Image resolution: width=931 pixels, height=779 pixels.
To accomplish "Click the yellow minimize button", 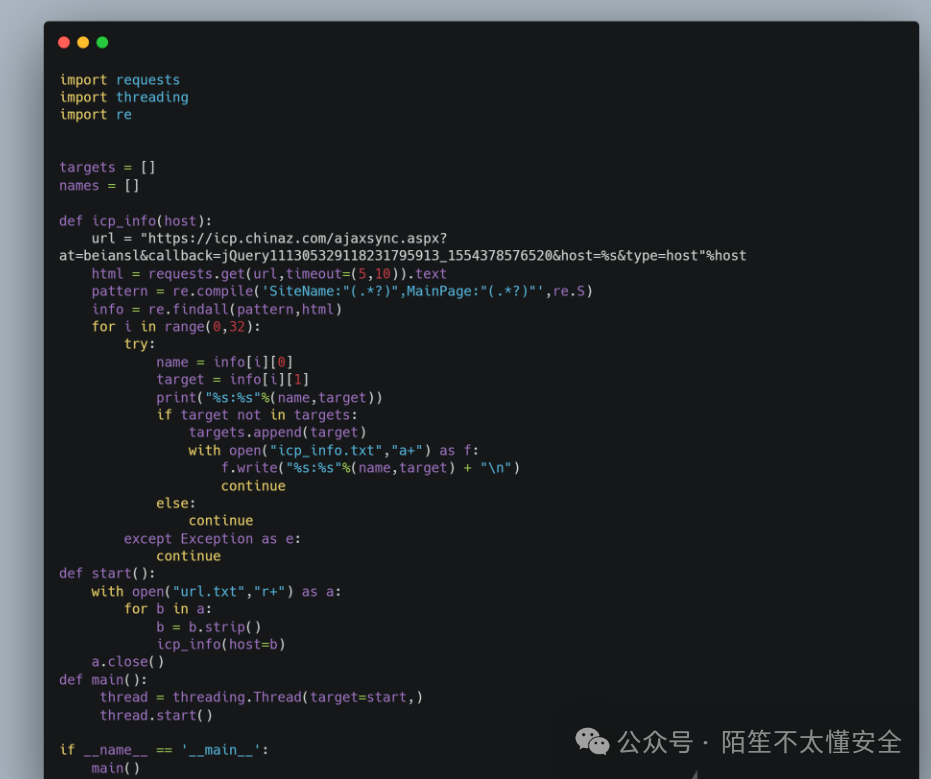I will point(82,42).
